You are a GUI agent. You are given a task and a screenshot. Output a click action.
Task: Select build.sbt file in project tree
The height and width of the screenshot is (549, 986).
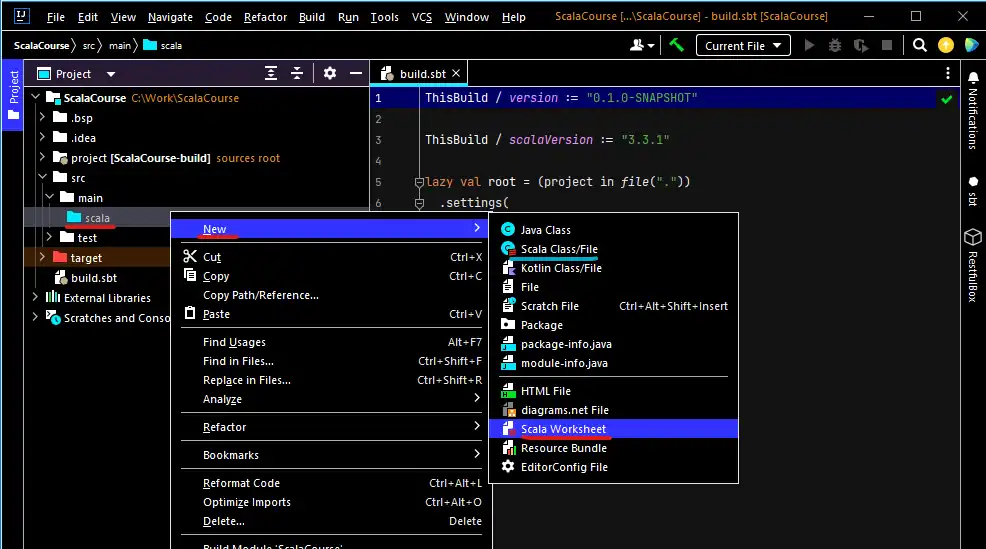coord(93,278)
